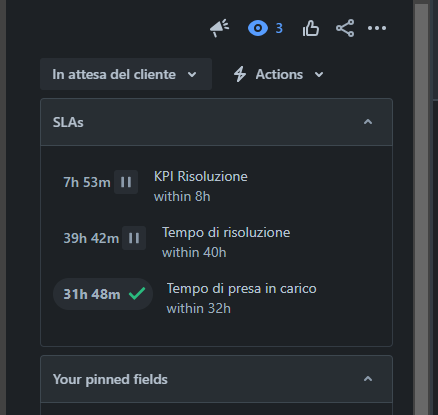Image resolution: width=438 pixels, height=415 pixels.
Task: Open the share issue icon
Action: [x=345, y=28]
